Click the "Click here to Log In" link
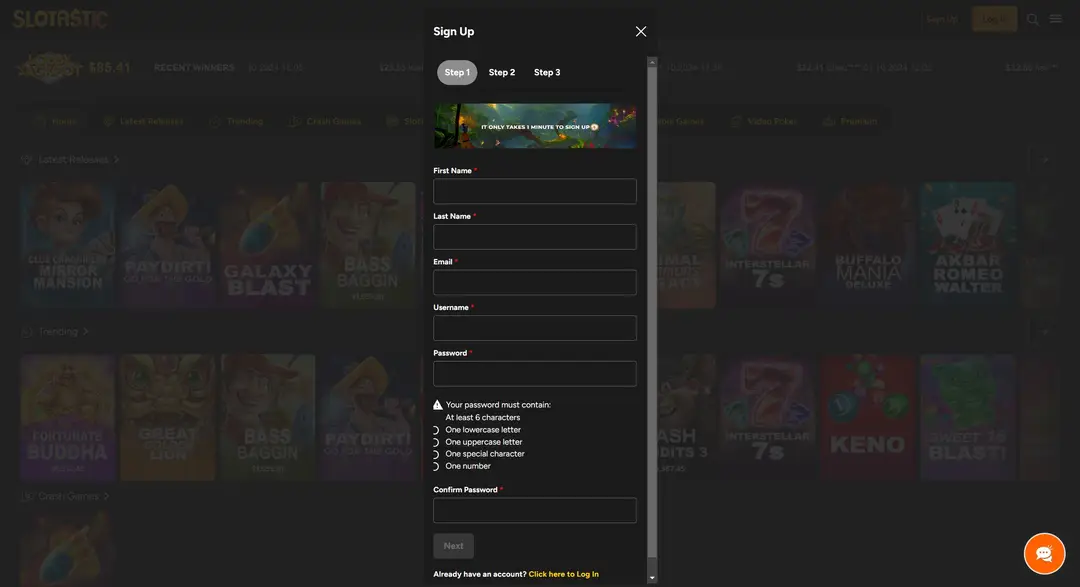This screenshot has height=587, width=1080. (x=564, y=574)
